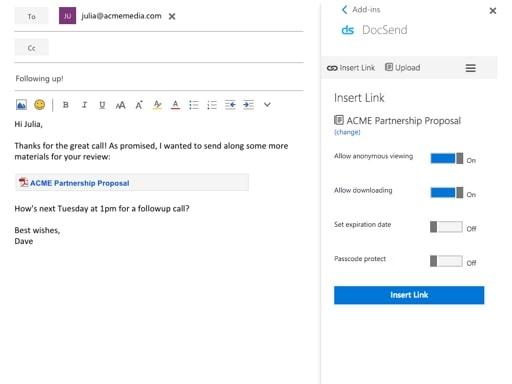
Task: Click the (change) document link
Action: coord(347,132)
